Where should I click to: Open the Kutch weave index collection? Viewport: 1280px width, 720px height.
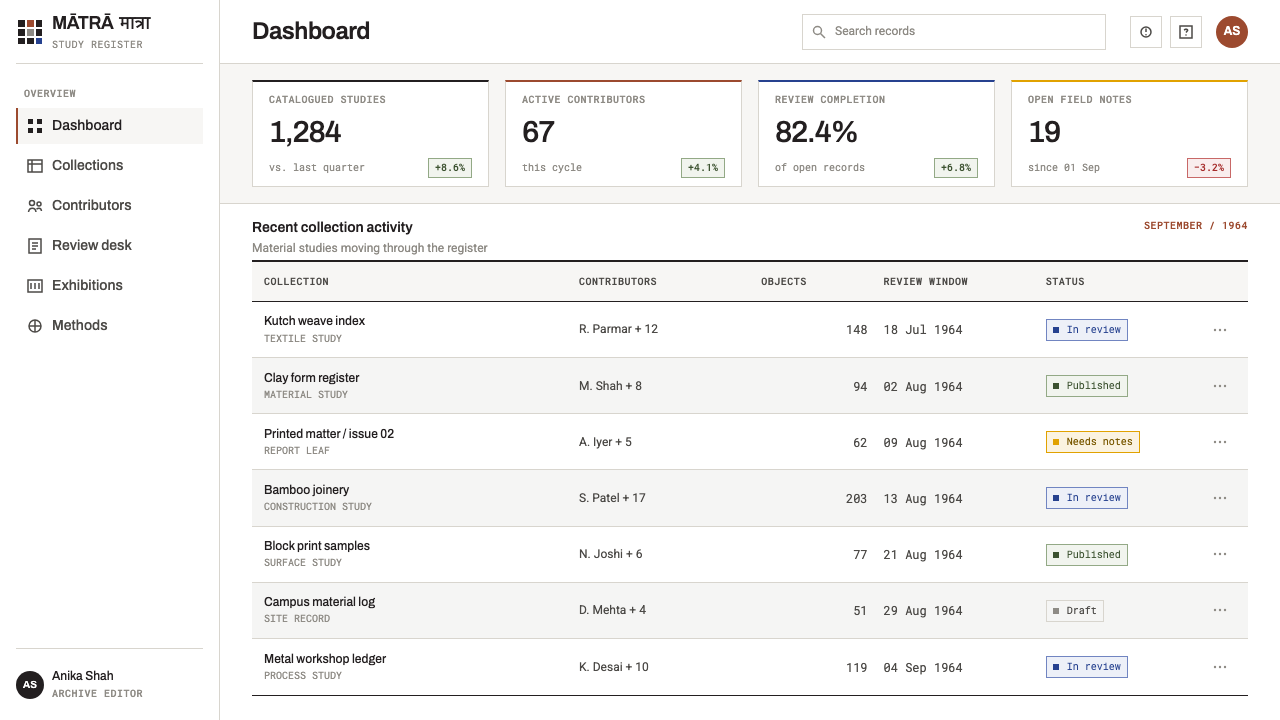point(314,321)
